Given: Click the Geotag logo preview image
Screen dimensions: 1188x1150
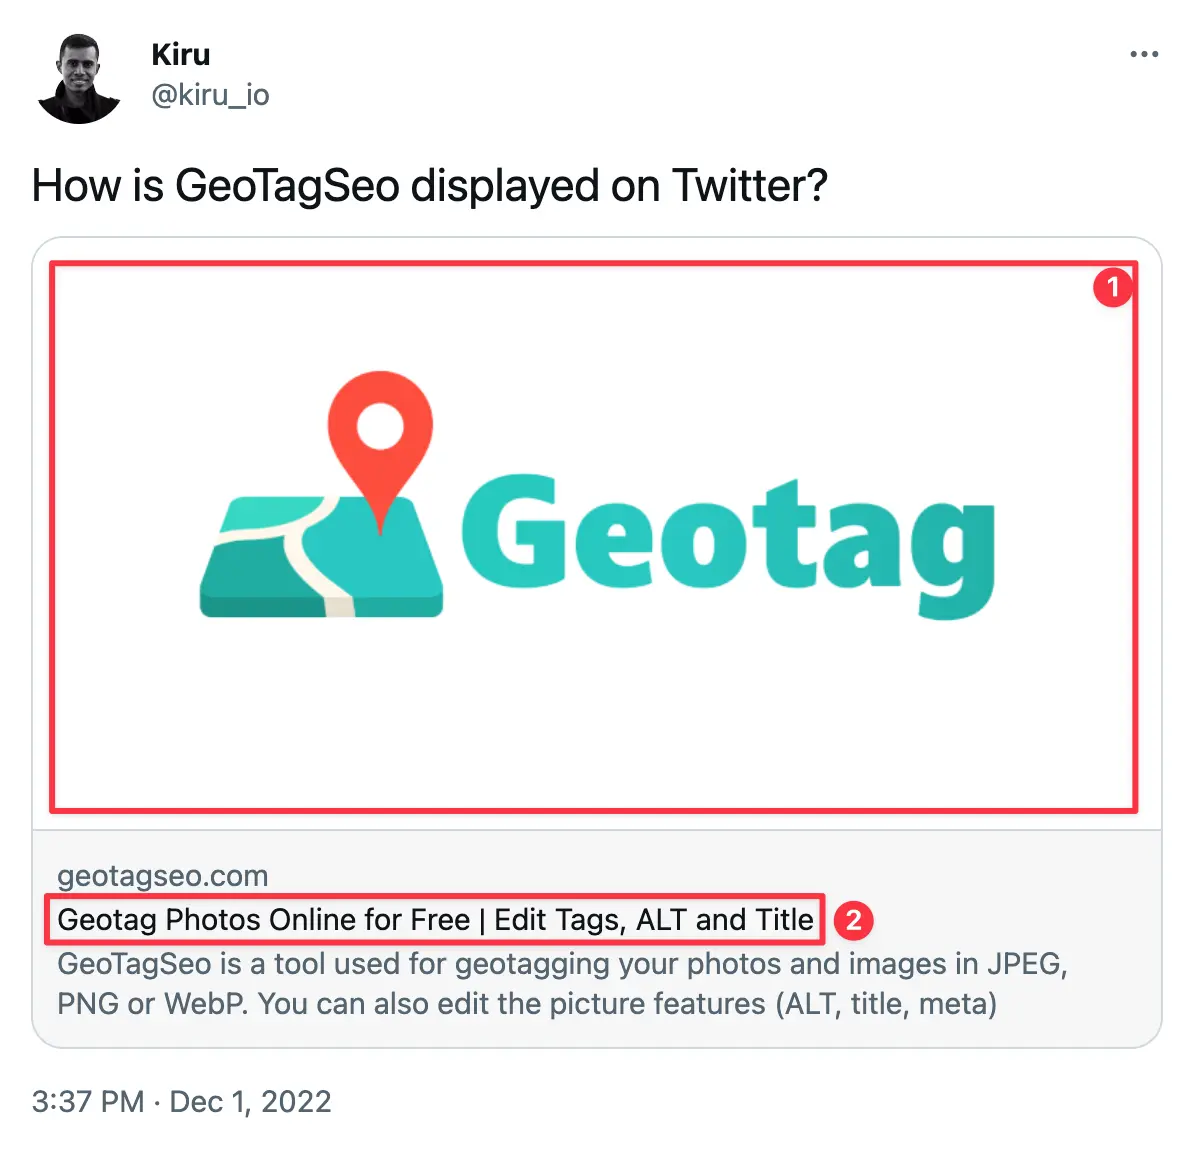Looking at the screenshot, I should (595, 535).
